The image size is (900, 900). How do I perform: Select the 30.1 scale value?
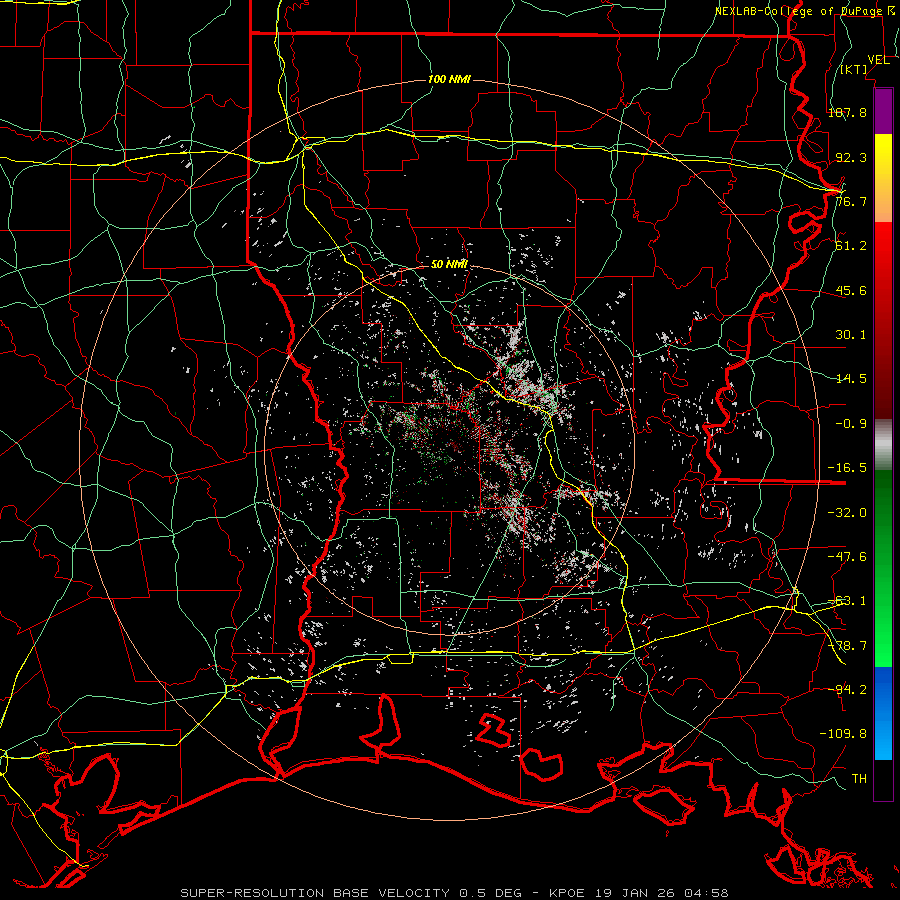click(x=851, y=335)
